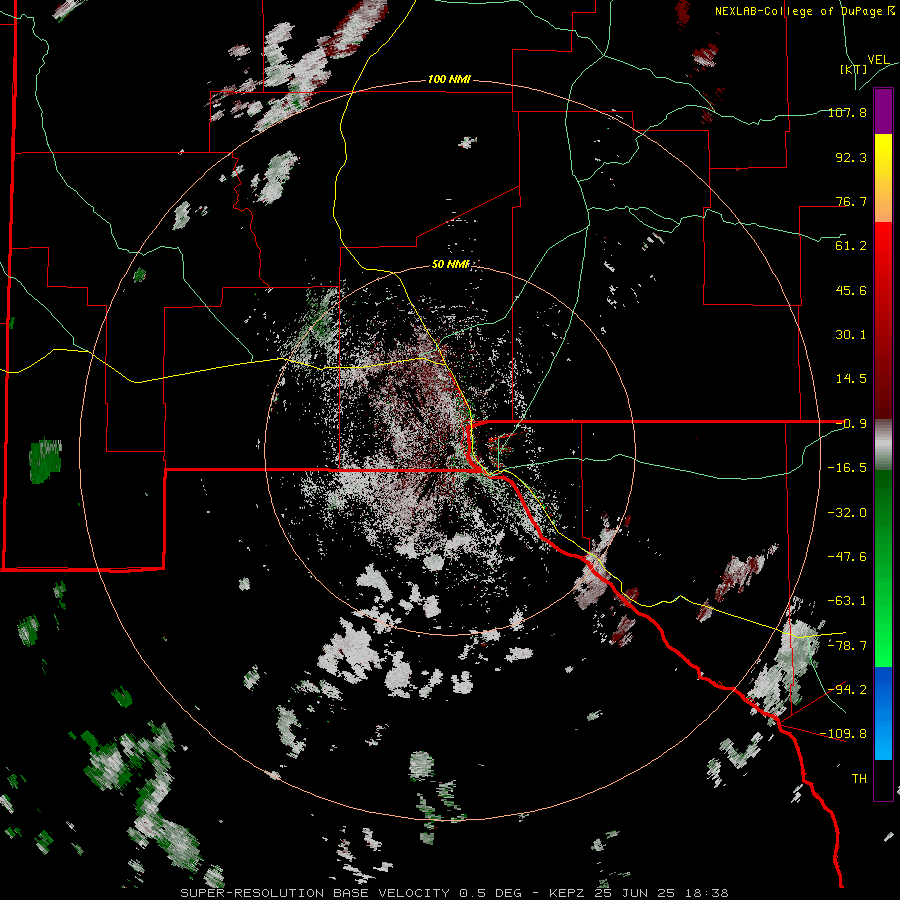Click the -94.2 velocity scale value
The height and width of the screenshot is (900, 900).
(847, 690)
